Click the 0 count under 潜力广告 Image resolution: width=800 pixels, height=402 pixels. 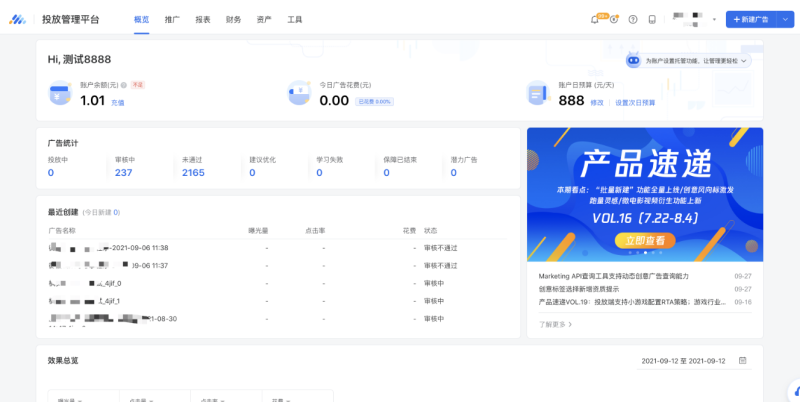[x=454, y=172]
